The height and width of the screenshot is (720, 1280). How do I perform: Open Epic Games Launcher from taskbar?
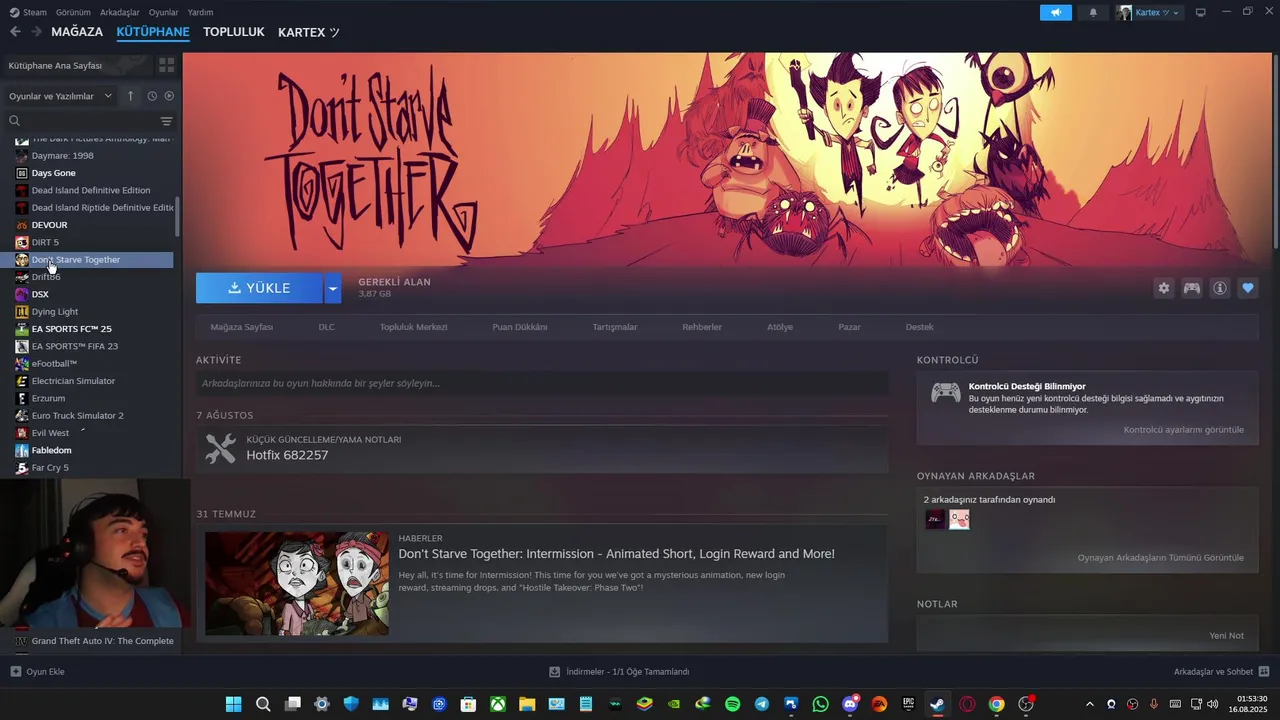pos(909,704)
